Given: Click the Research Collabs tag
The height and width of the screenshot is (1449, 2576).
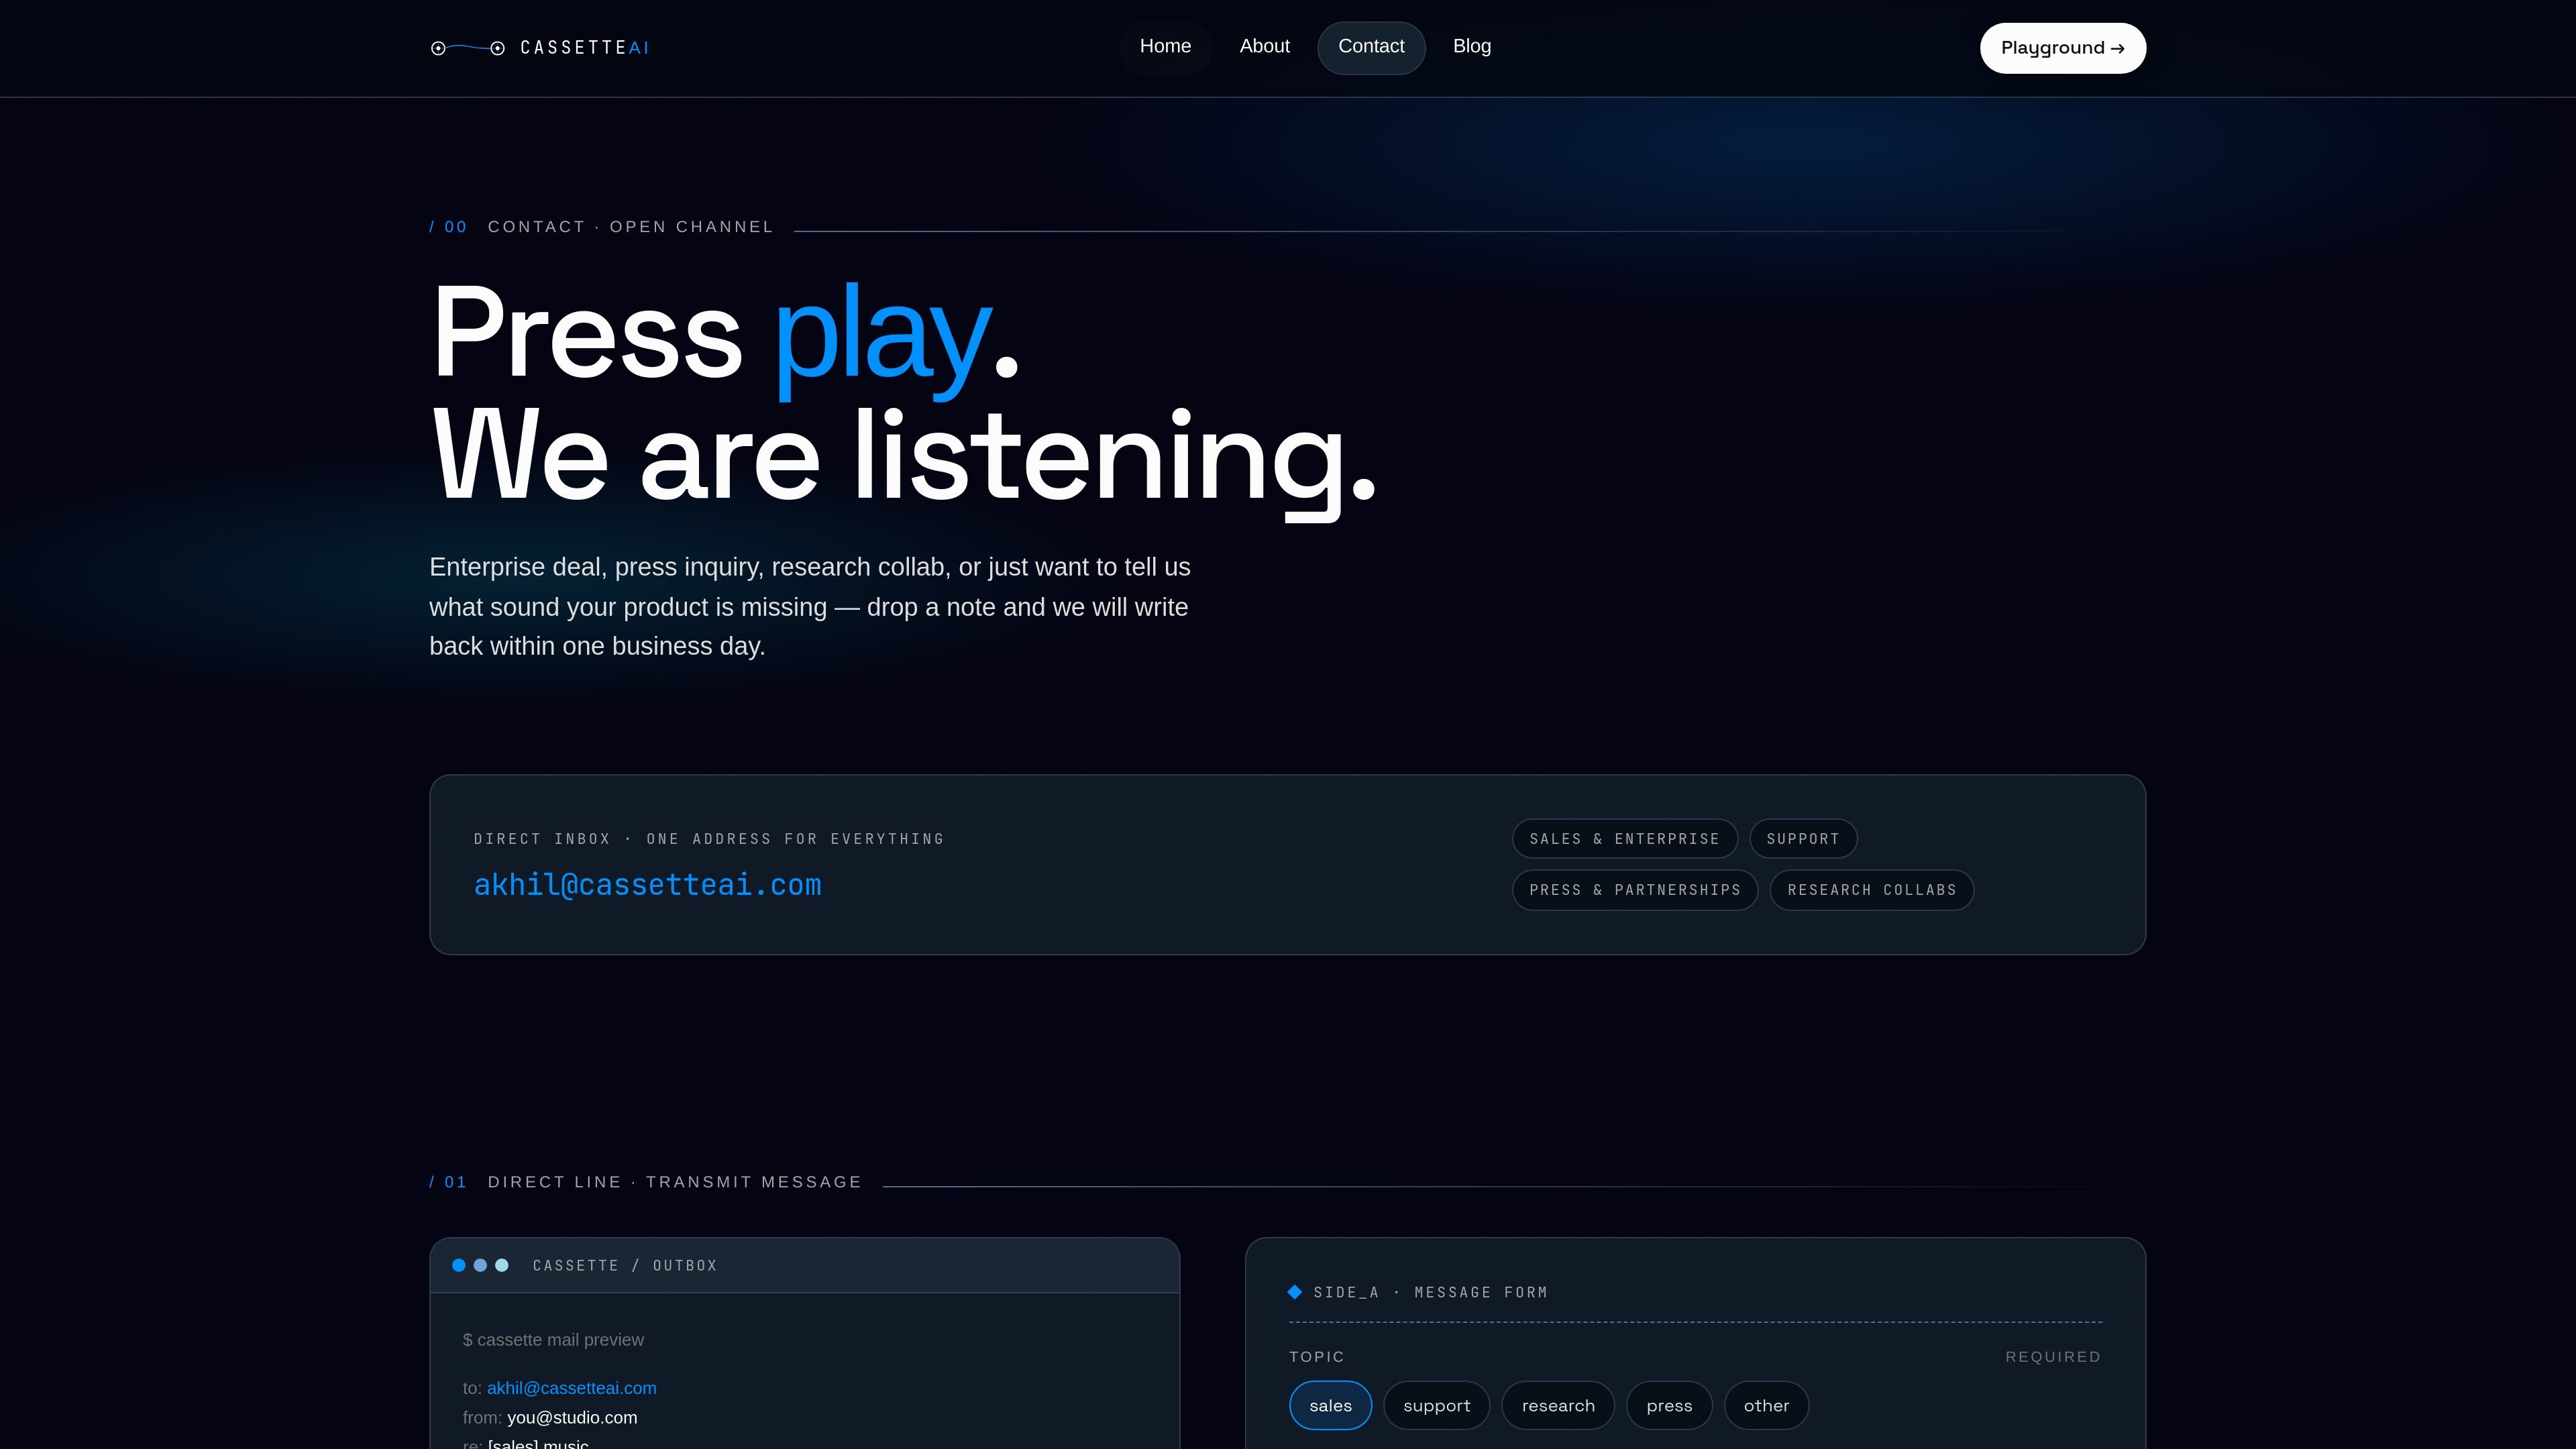Looking at the screenshot, I should pos(1872,890).
